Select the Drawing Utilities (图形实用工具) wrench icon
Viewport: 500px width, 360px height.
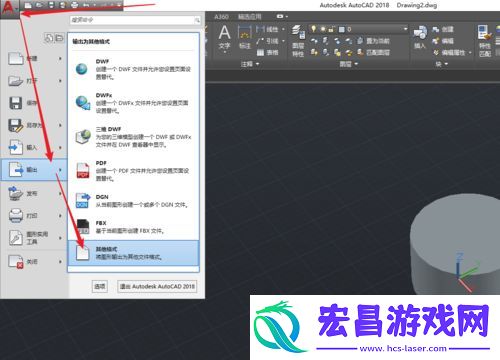16,238
